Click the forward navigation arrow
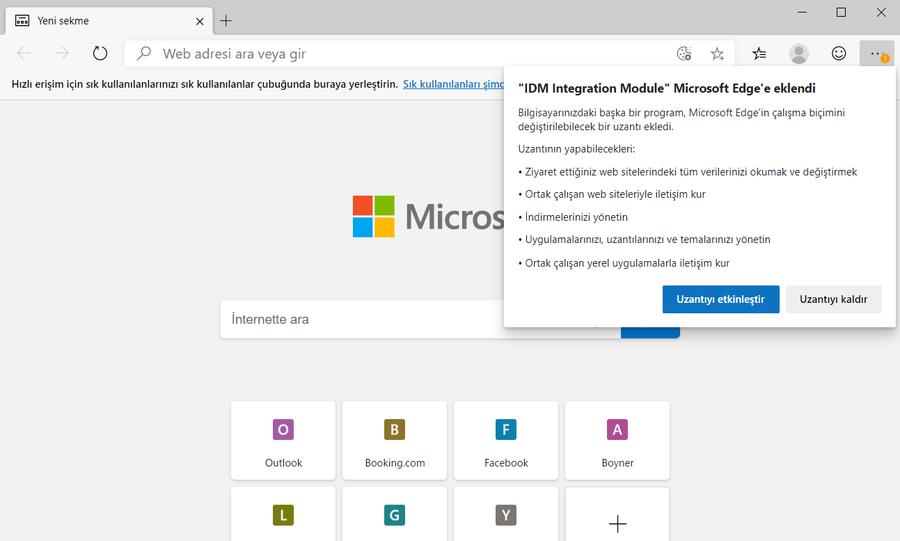The height and width of the screenshot is (541, 900). 61,53
